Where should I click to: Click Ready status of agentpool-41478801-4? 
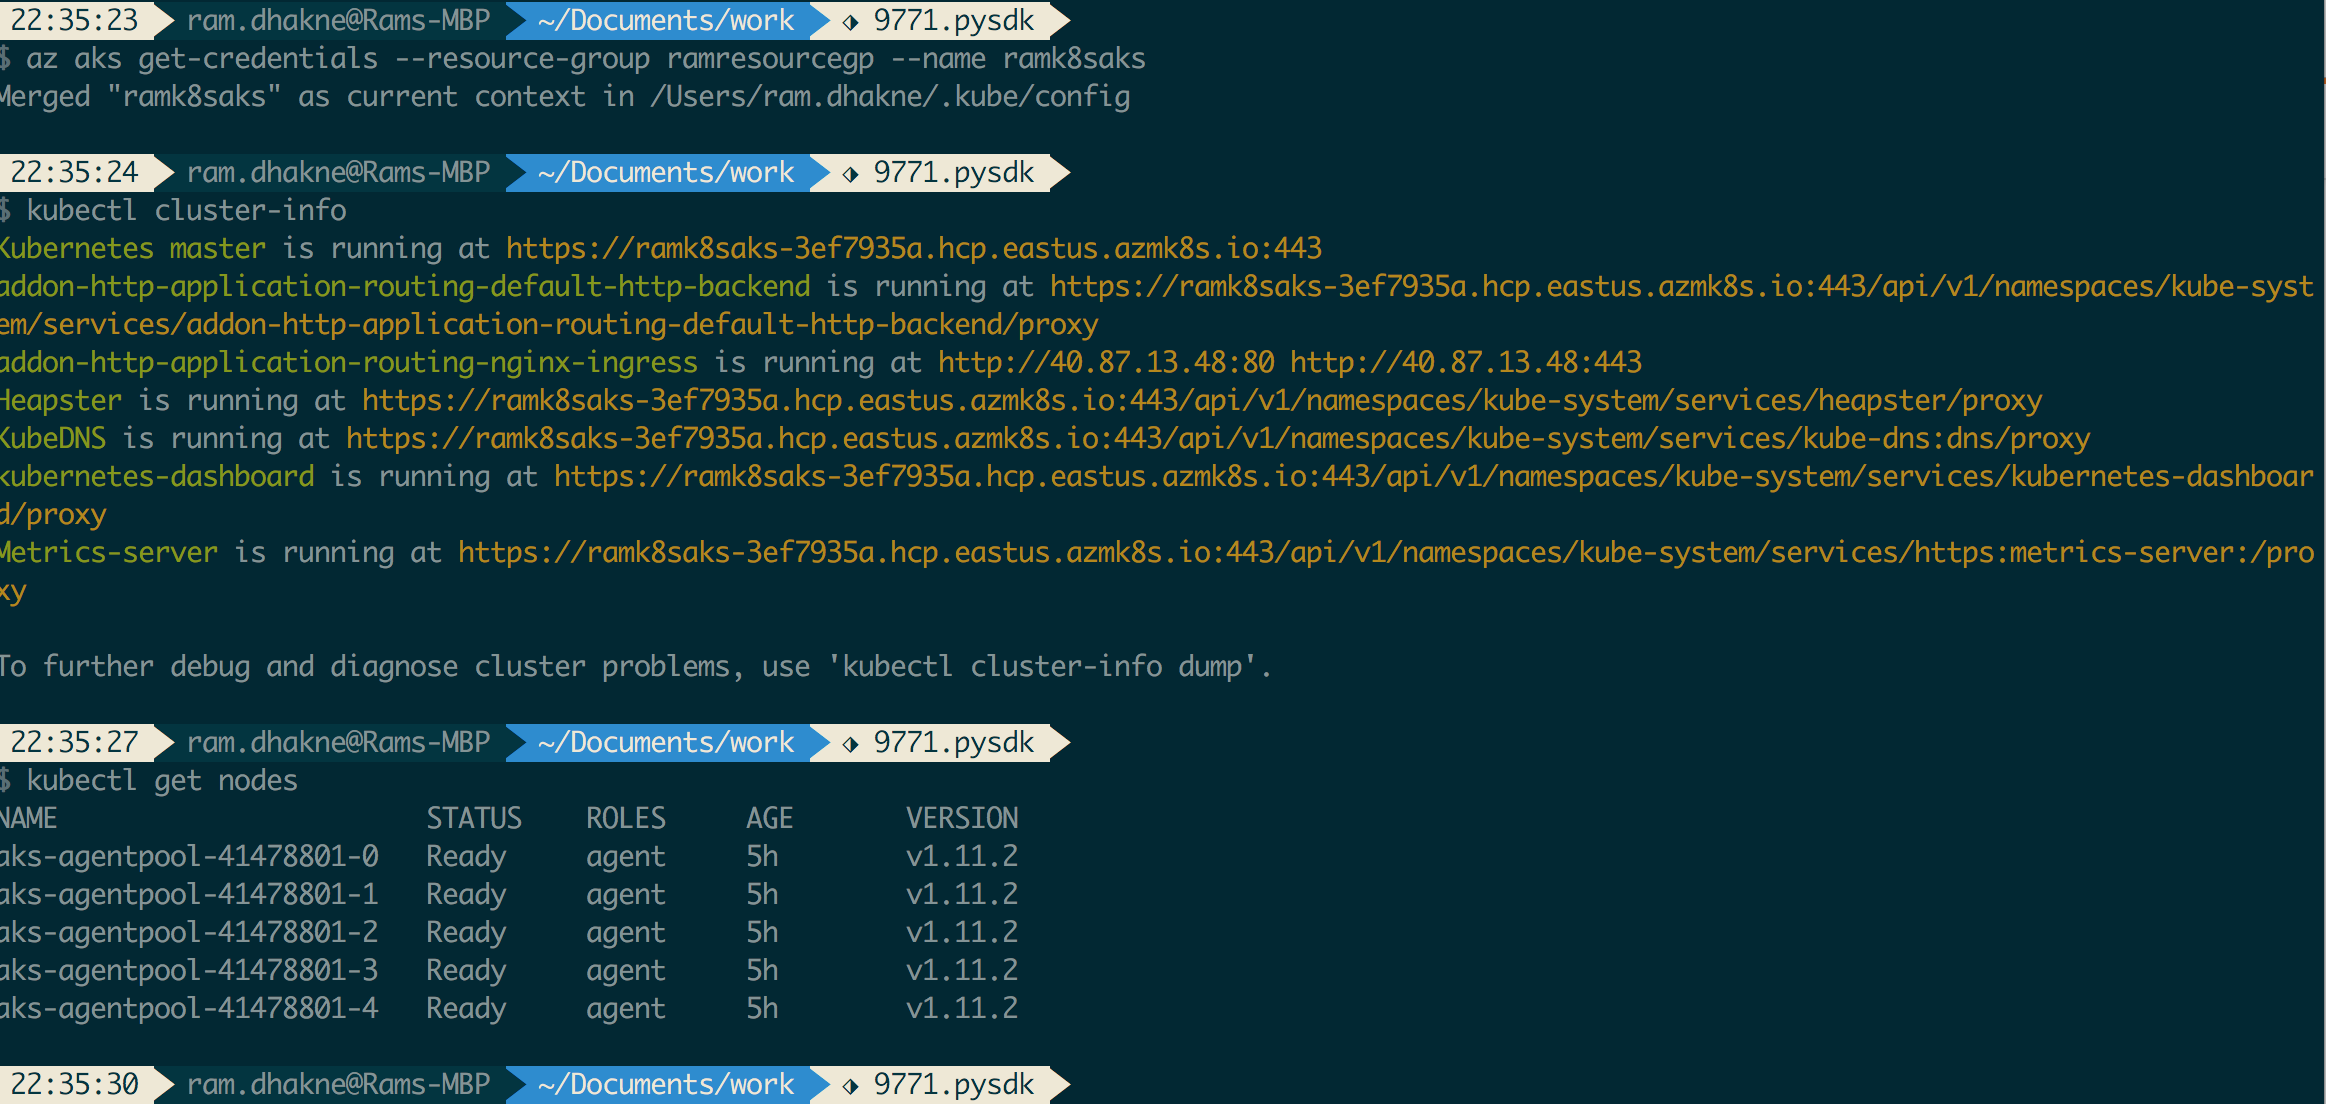[466, 1009]
